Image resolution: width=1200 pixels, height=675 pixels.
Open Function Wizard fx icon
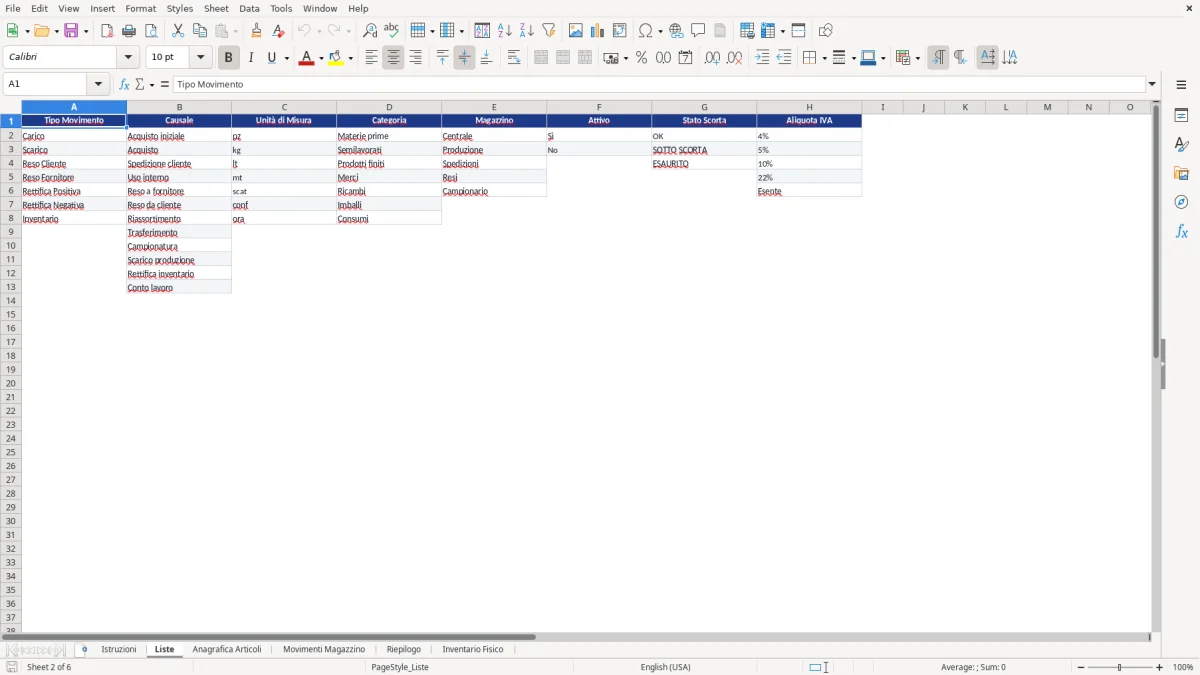[125, 85]
